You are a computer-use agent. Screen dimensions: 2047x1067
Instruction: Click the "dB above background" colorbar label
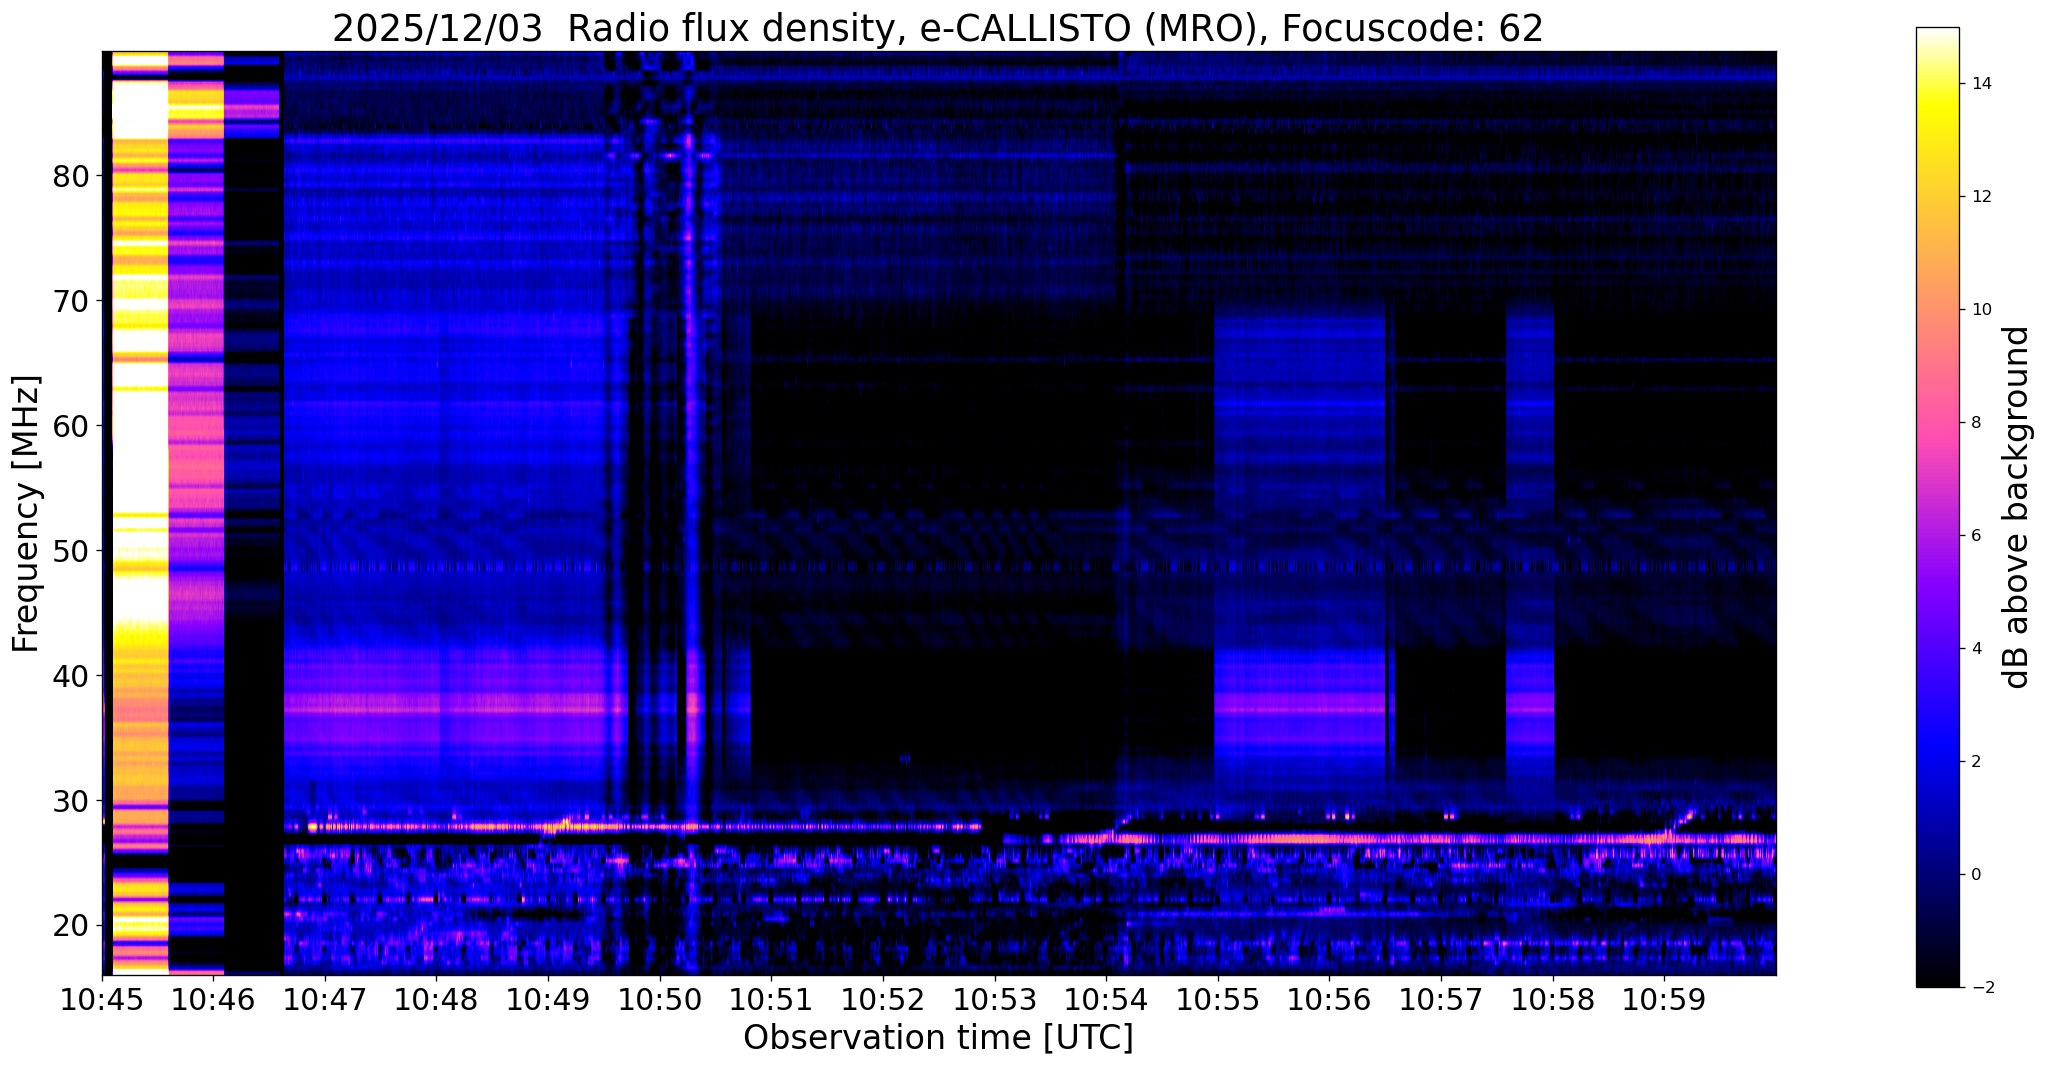pyautogui.click(x=2018, y=507)
